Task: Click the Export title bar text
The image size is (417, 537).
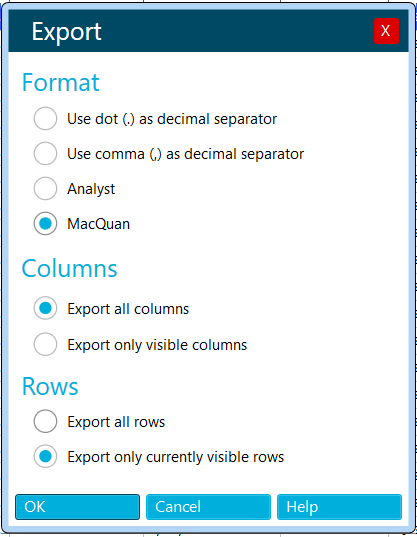Action: 66,32
